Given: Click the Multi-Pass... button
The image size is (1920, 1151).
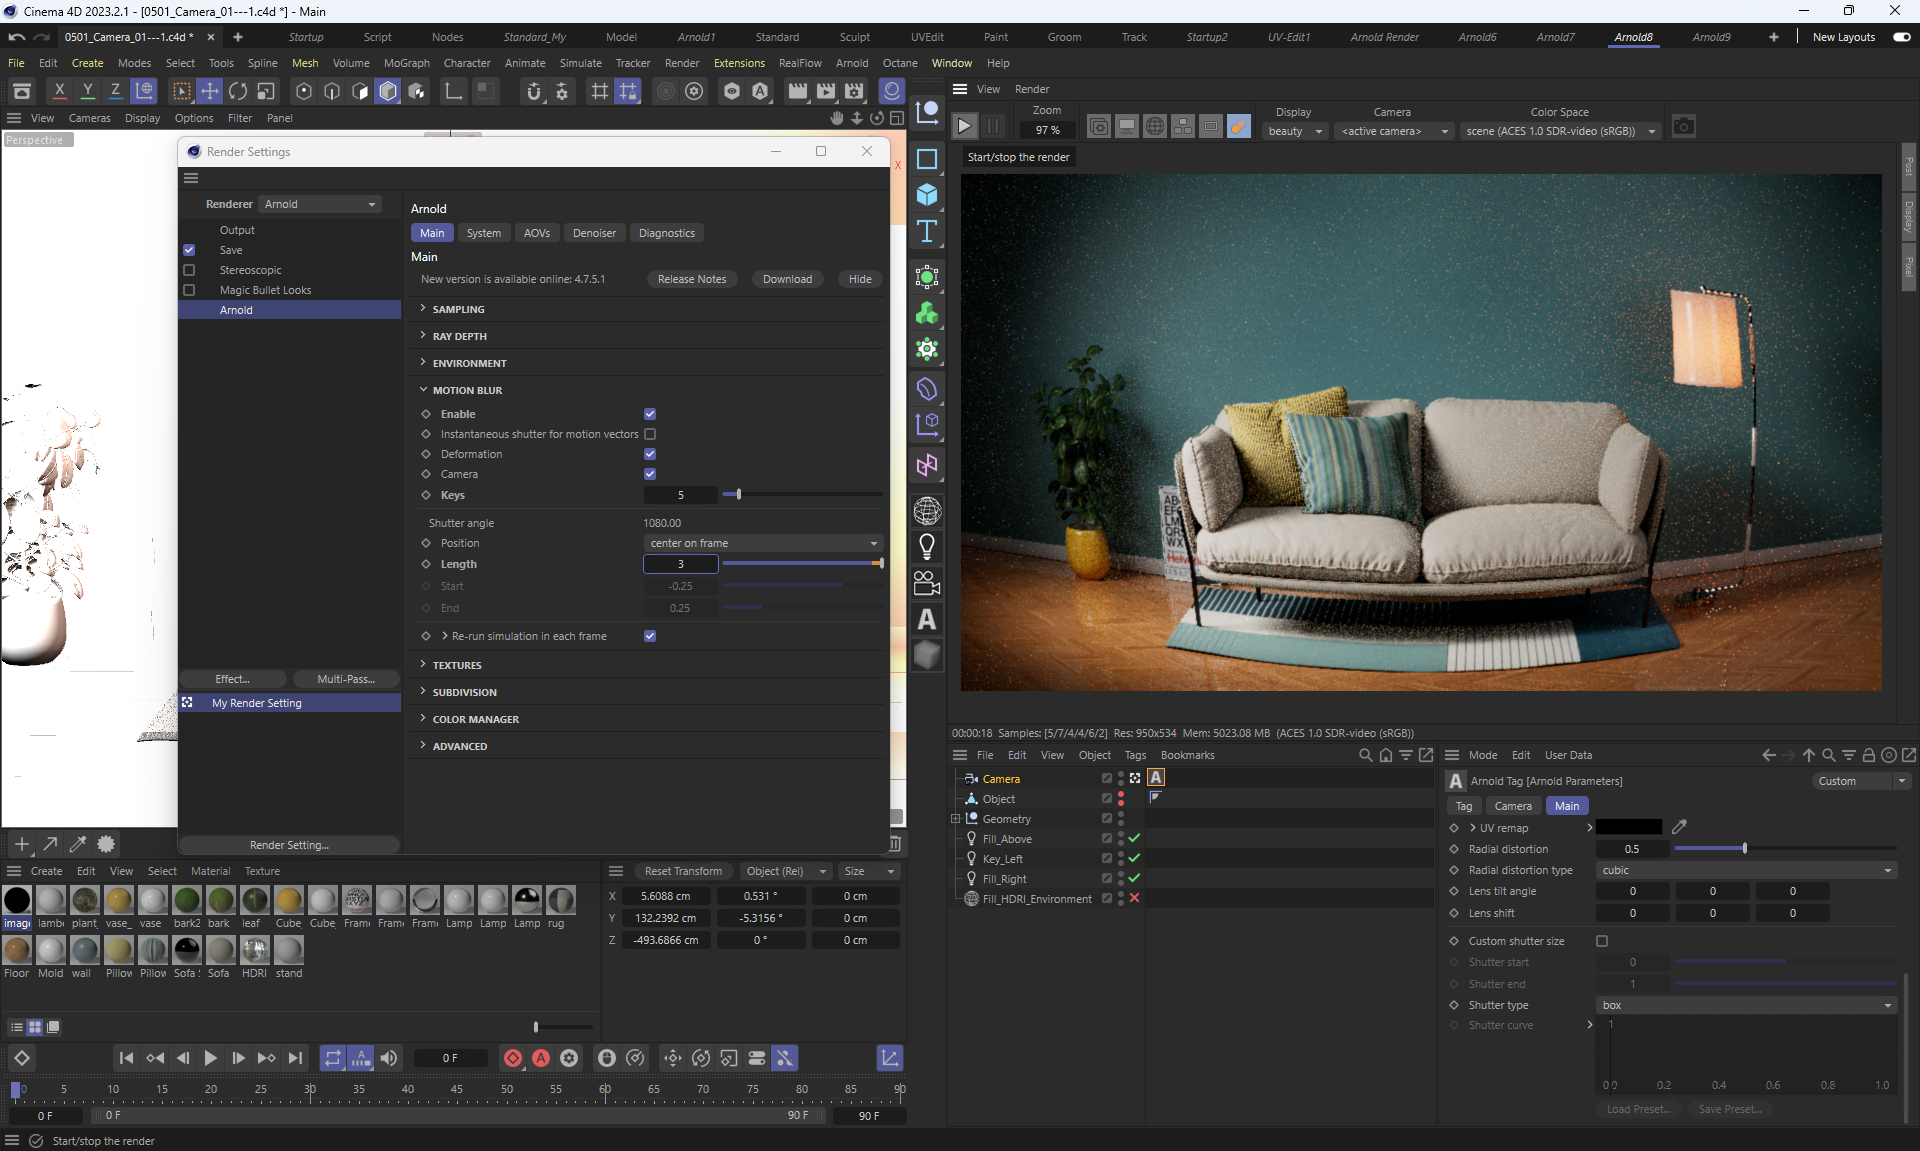Looking at the screenshot, I should [x=345, y=679].
